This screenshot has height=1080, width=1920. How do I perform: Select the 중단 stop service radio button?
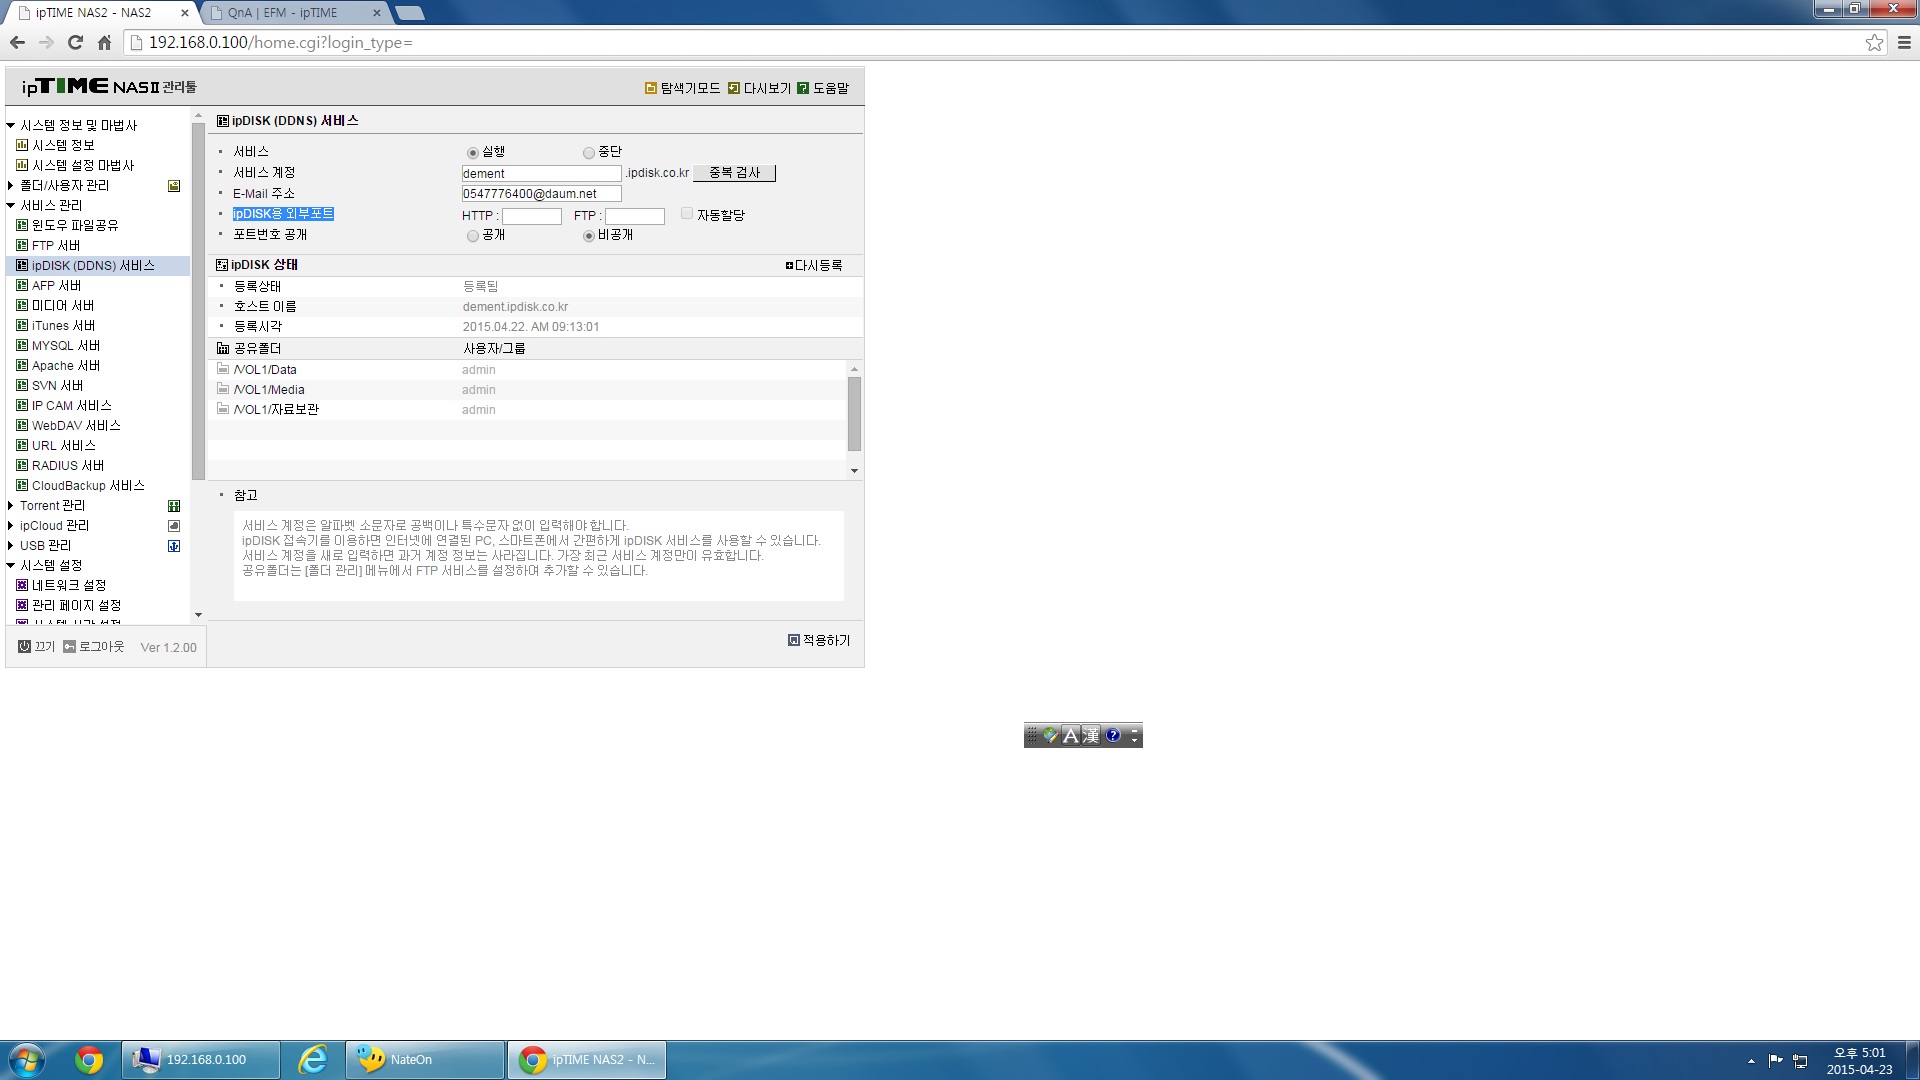[x=589, y=153]
